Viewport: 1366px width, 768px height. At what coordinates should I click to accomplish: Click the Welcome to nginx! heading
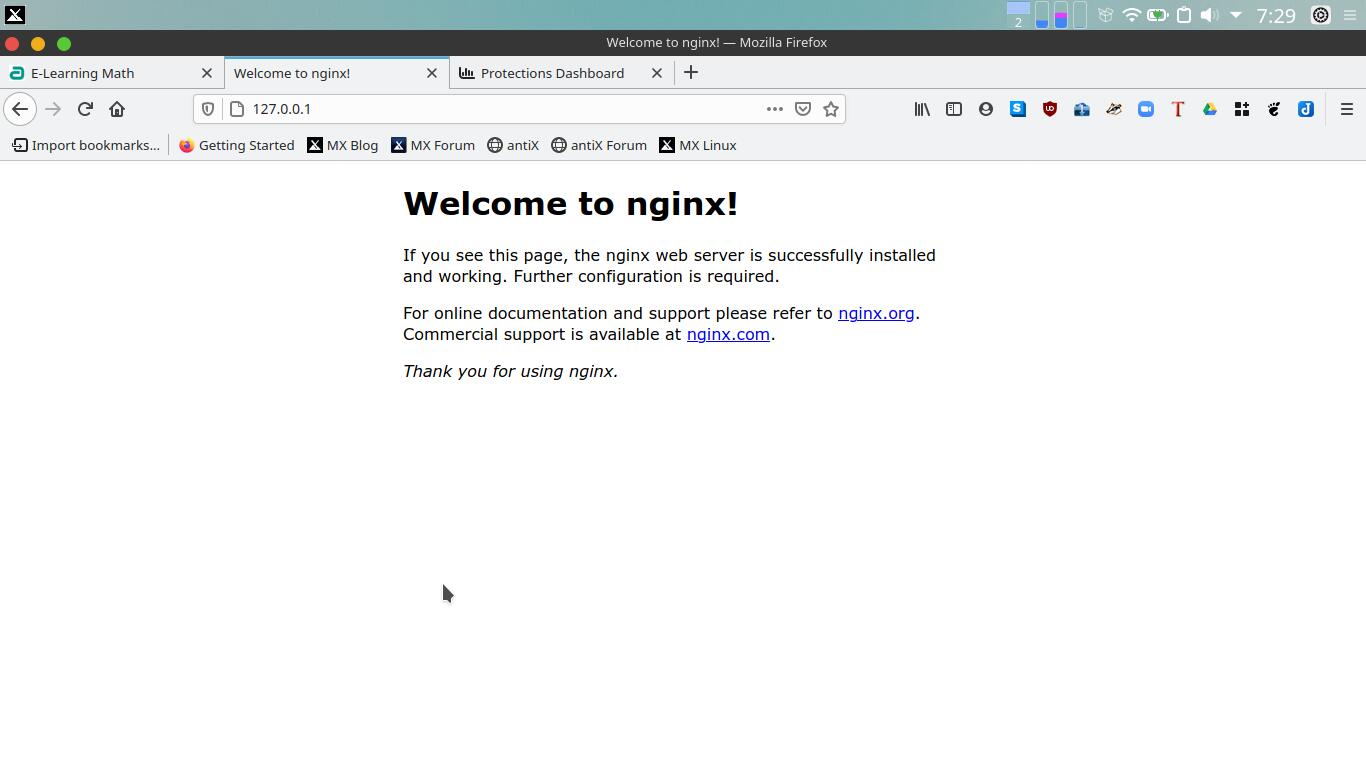[x=570, y=204]
